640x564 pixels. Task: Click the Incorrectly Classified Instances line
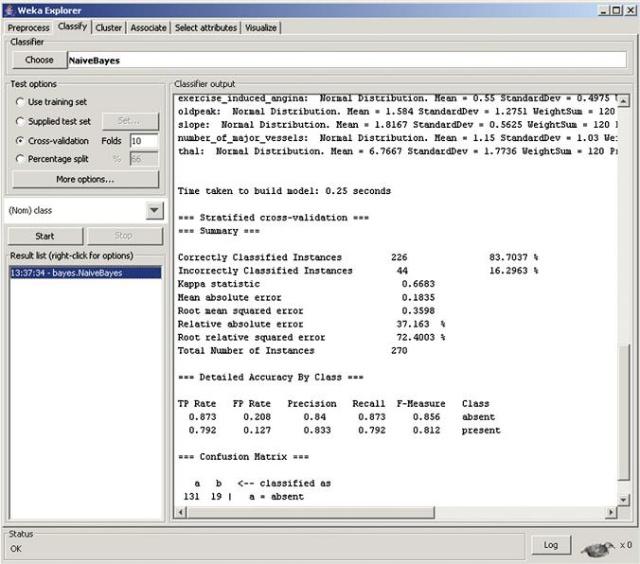pos(358,271)
